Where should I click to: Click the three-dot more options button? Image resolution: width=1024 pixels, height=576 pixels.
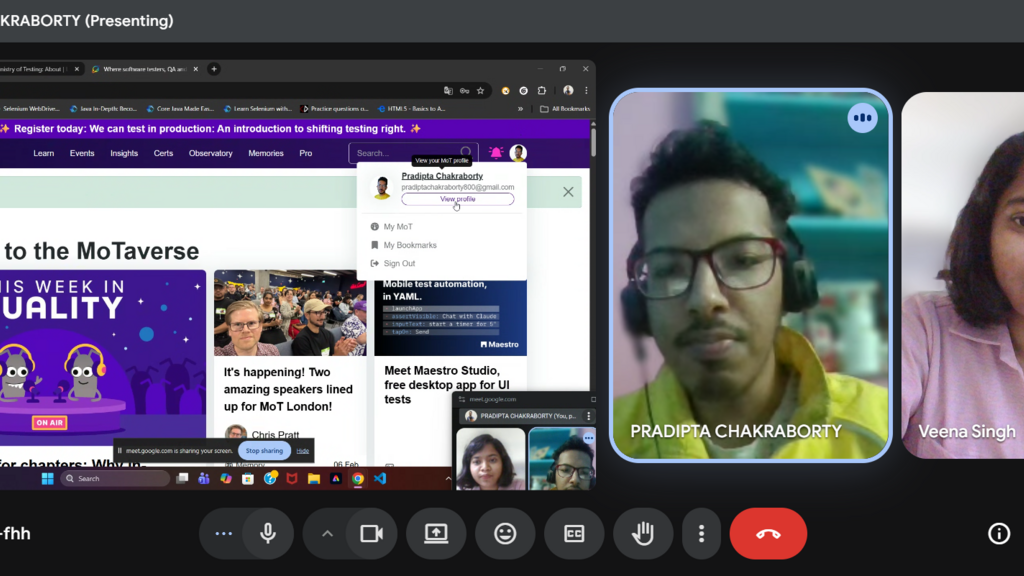coord(701,534)
